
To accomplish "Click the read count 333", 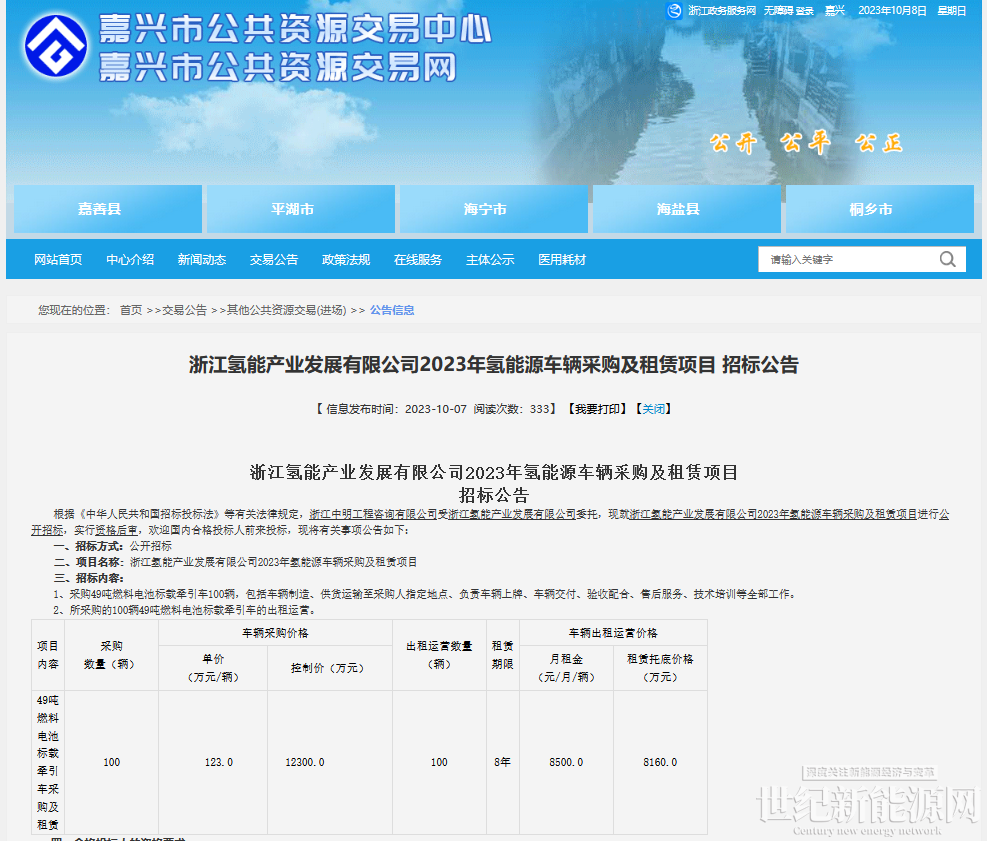I will tap(539, 409).
